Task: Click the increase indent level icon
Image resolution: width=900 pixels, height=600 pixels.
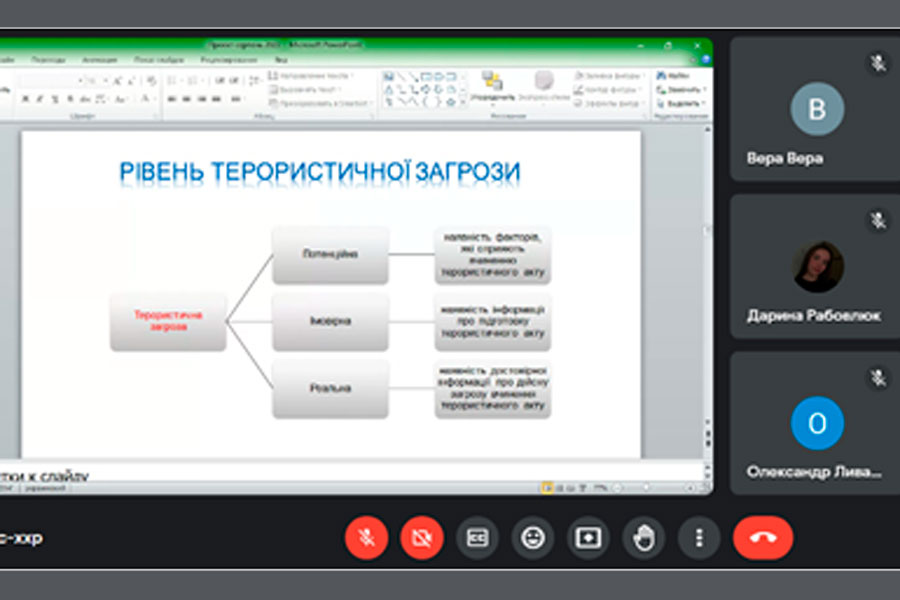Action: [234, 81]
